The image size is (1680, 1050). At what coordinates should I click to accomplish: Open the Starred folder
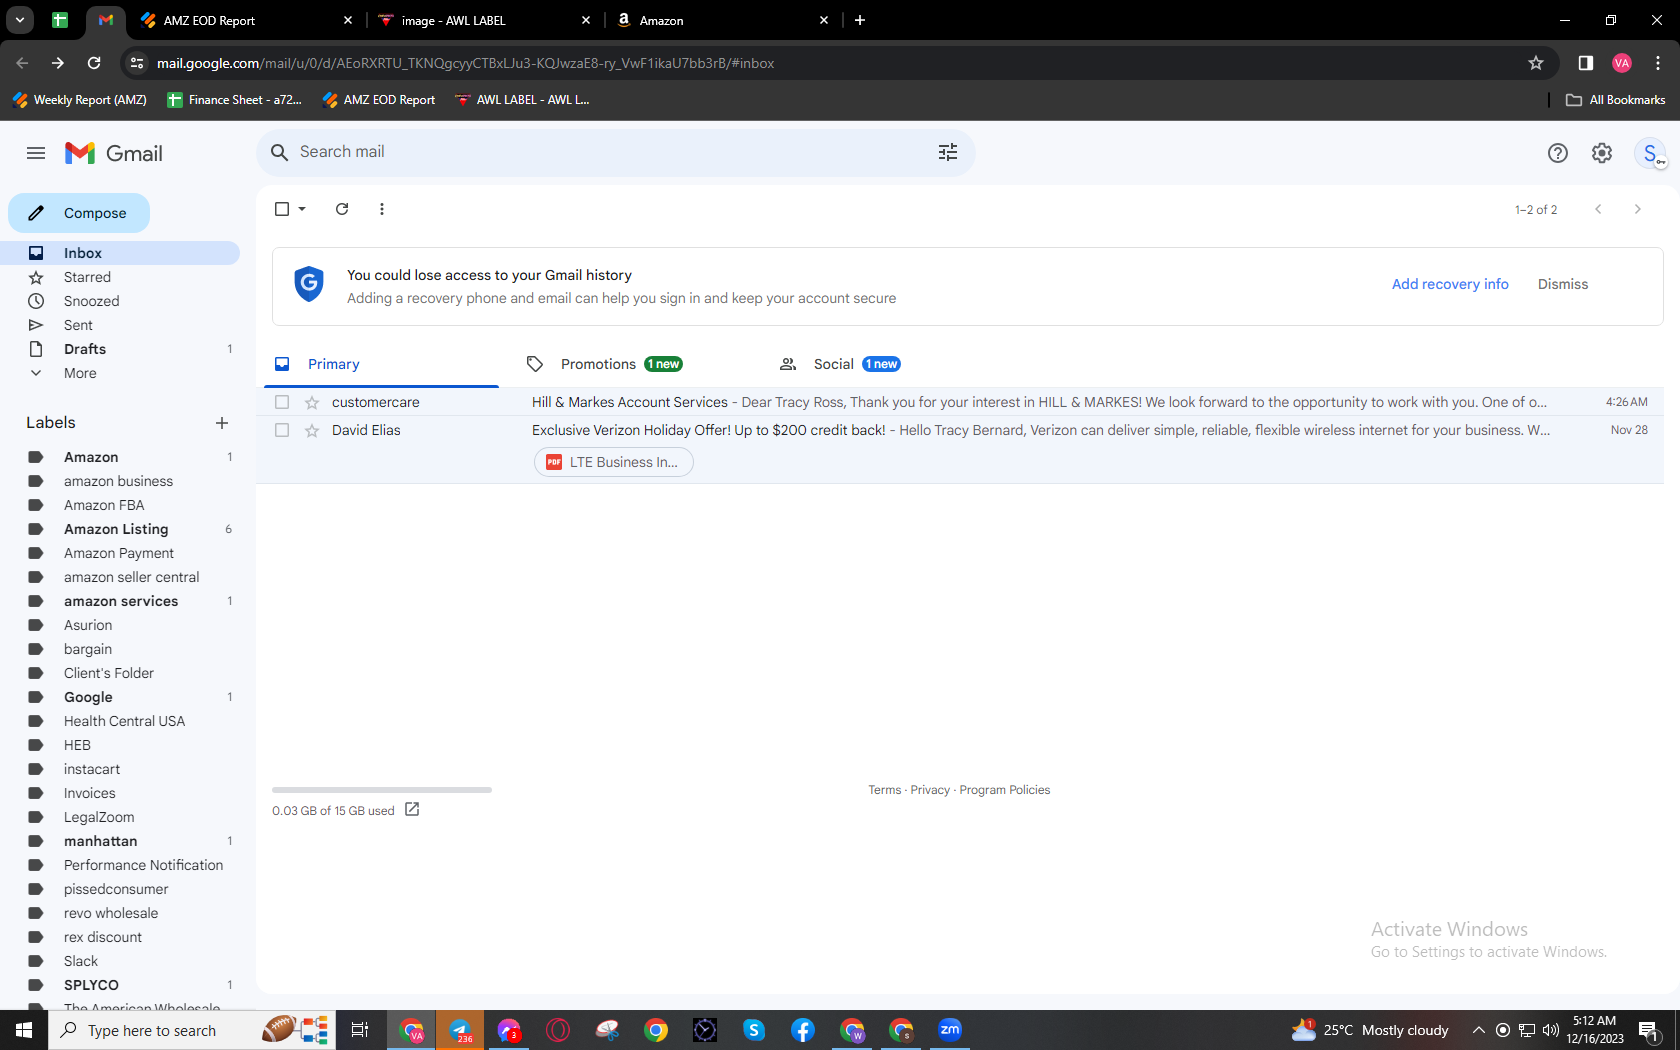tap(120, 277)
